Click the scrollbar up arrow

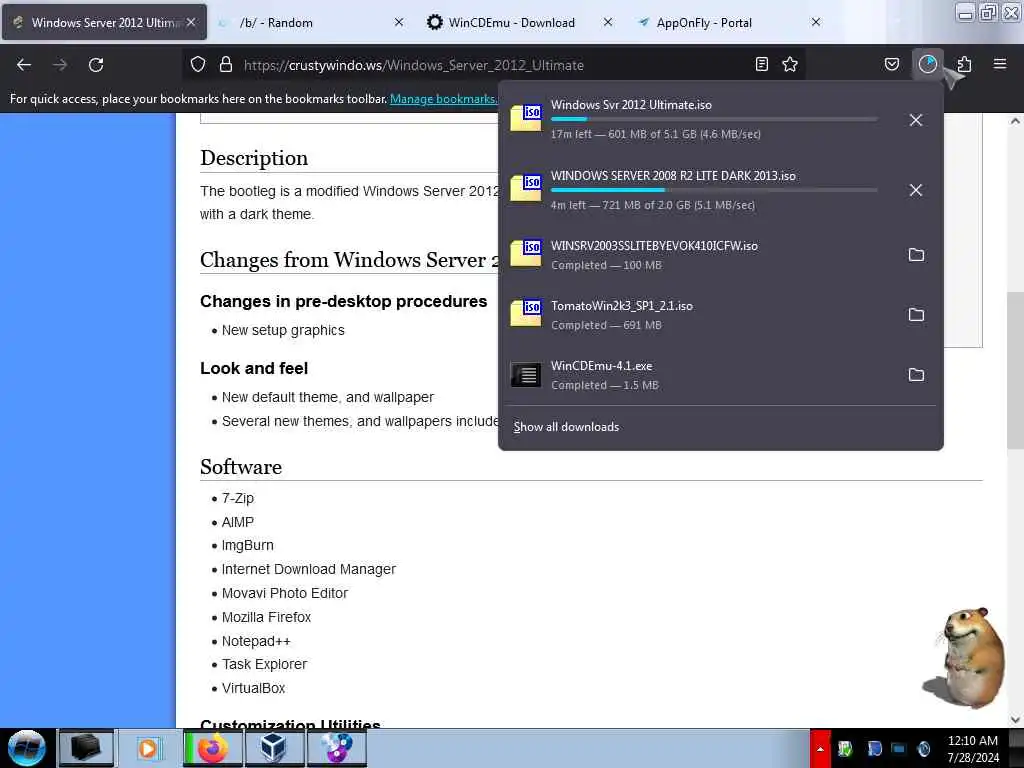1015,121
